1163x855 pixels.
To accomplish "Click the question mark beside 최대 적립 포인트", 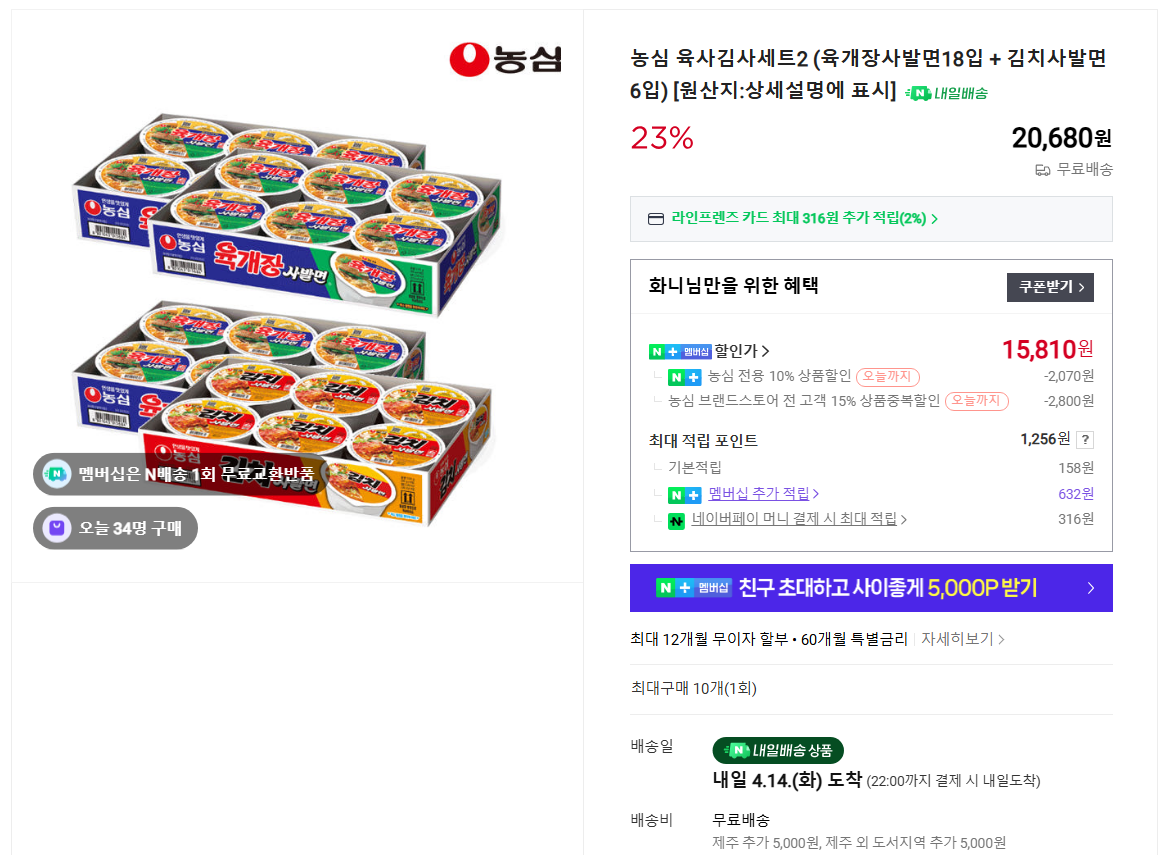I will pos(1083,439).
